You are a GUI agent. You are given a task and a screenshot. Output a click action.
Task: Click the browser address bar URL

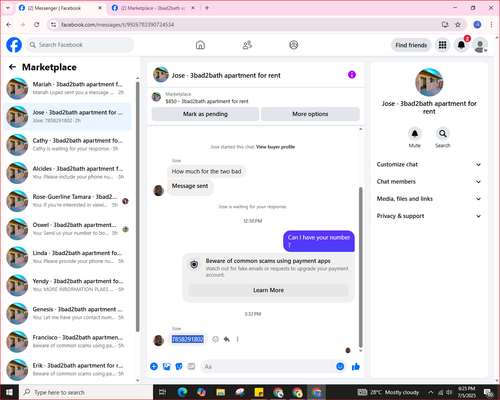[118, 25]
